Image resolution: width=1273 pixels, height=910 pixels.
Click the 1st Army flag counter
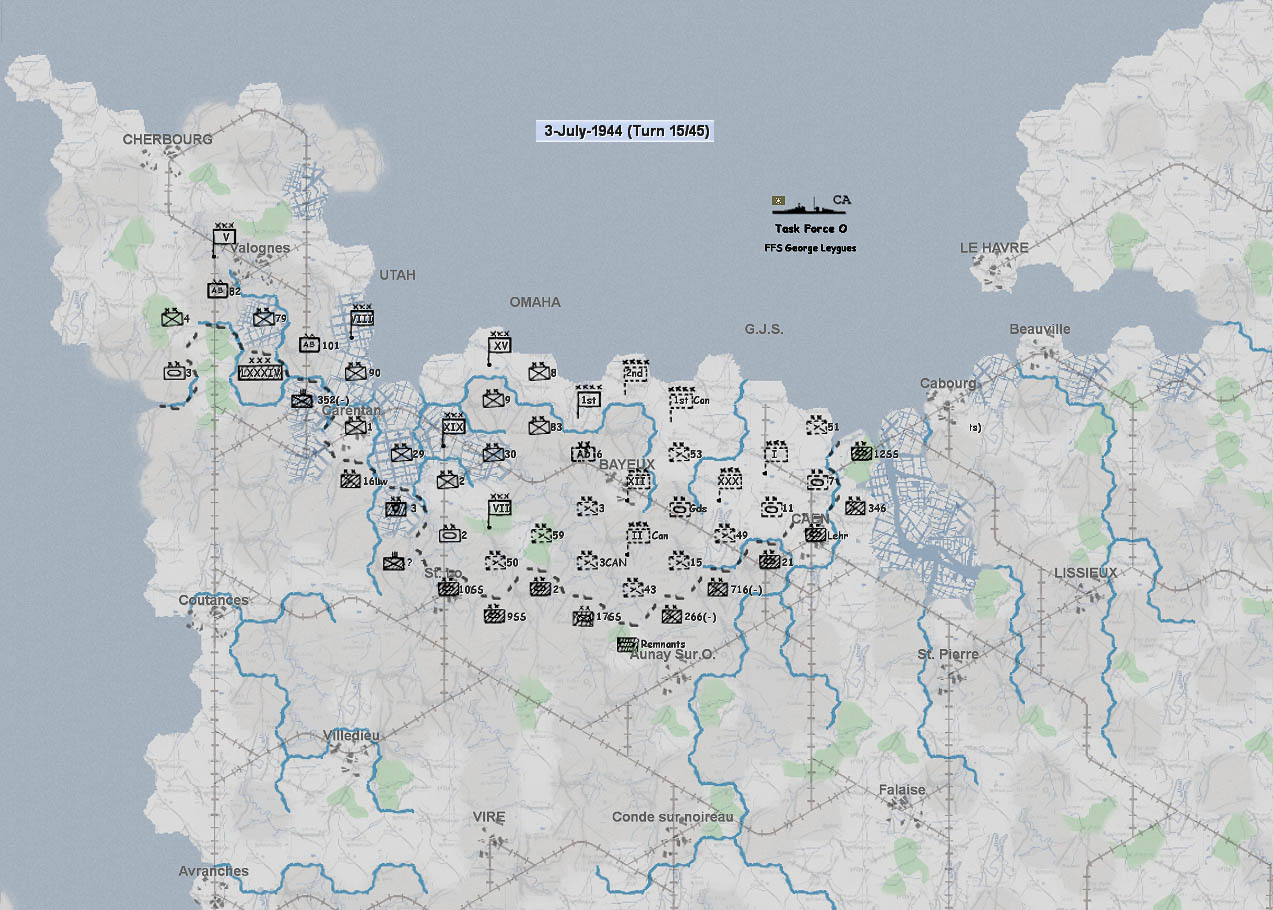(588, 400)
